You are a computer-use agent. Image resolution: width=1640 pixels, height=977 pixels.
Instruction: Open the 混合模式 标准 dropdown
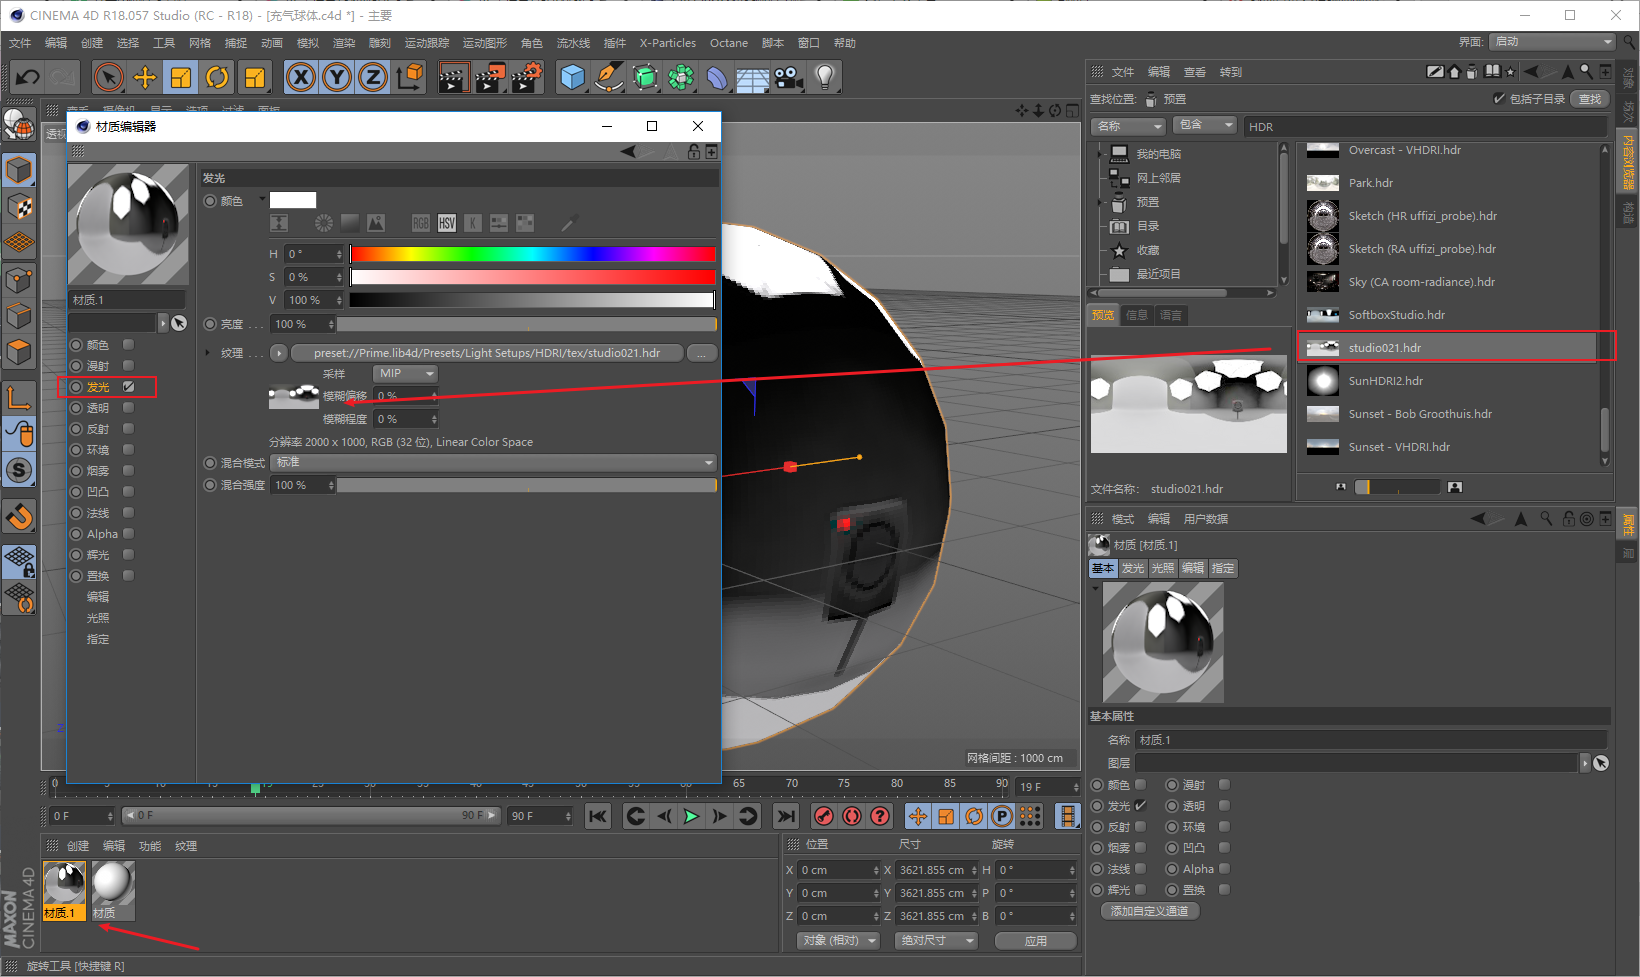click(x=494, y=462)
